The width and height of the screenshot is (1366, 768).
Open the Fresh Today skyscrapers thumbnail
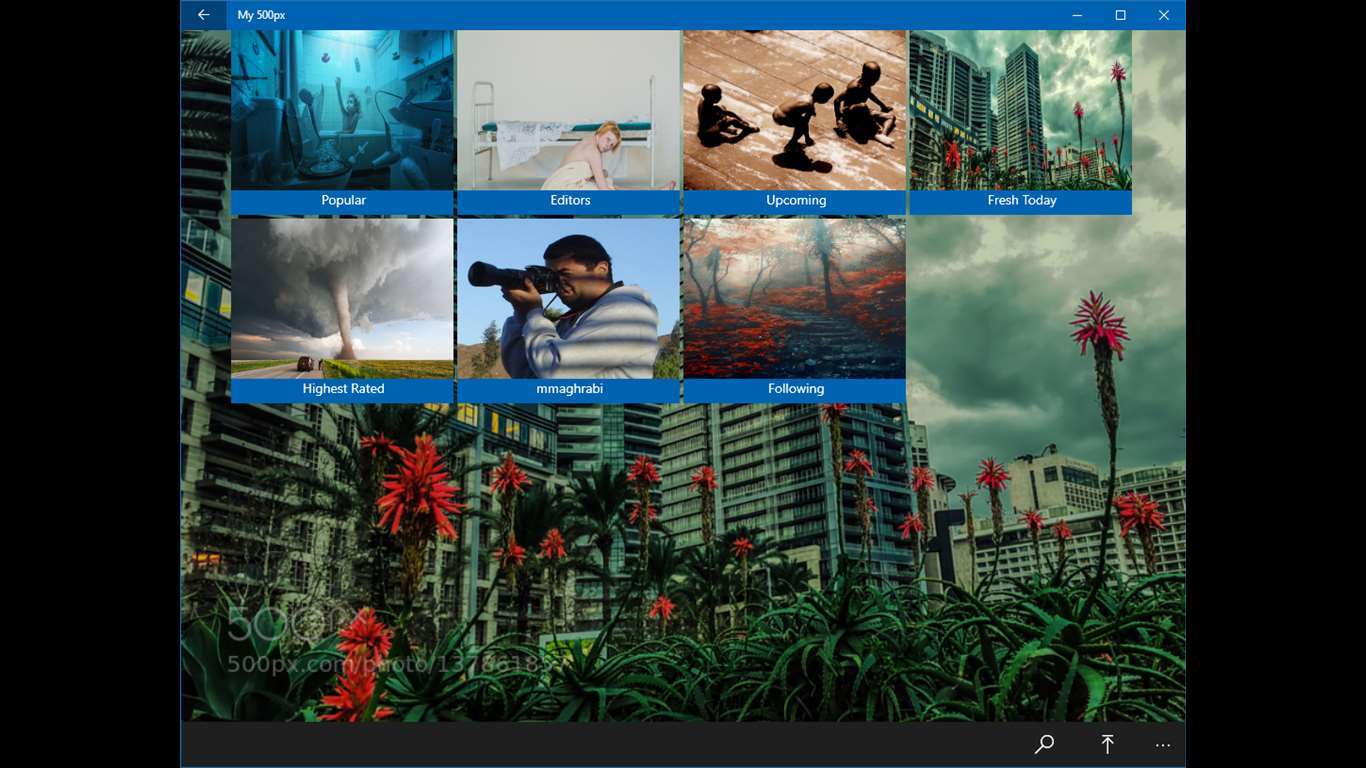pos(1020,110)
